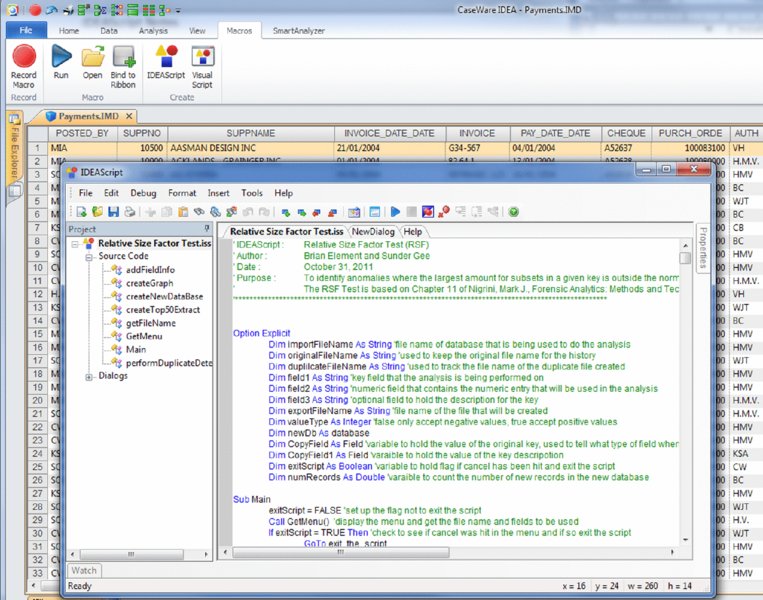Click the toggle breakpoint icon with red dot
This screenshot has width=763, height=600.
click(428, 212)
